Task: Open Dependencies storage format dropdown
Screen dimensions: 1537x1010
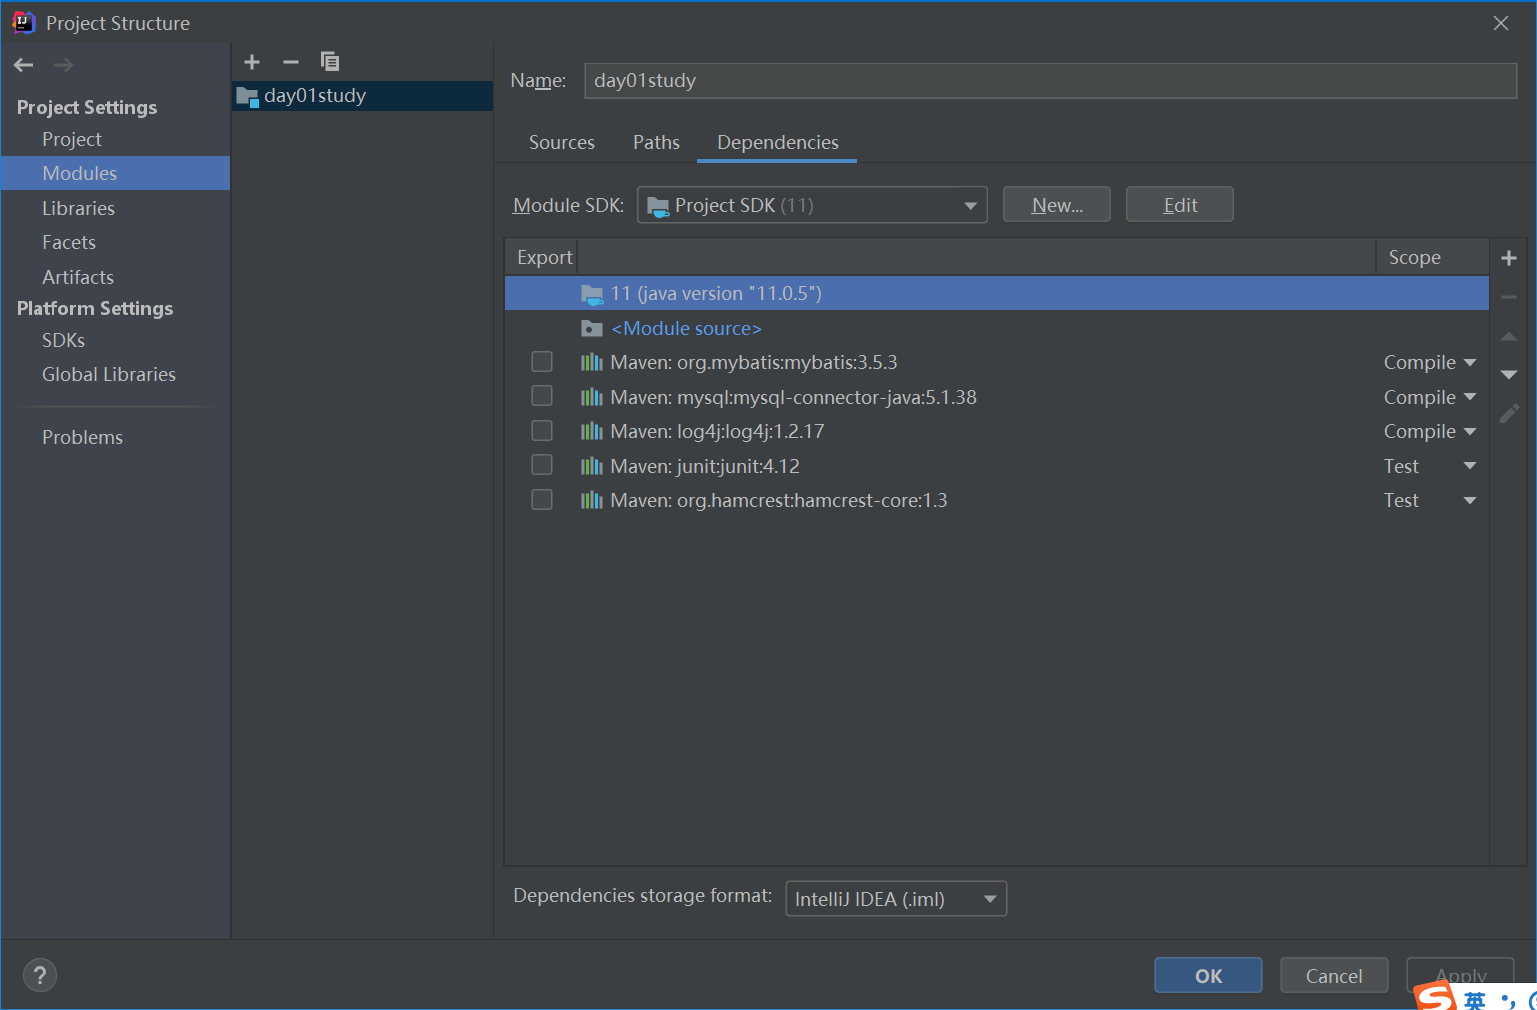Action: coord(896,899)
